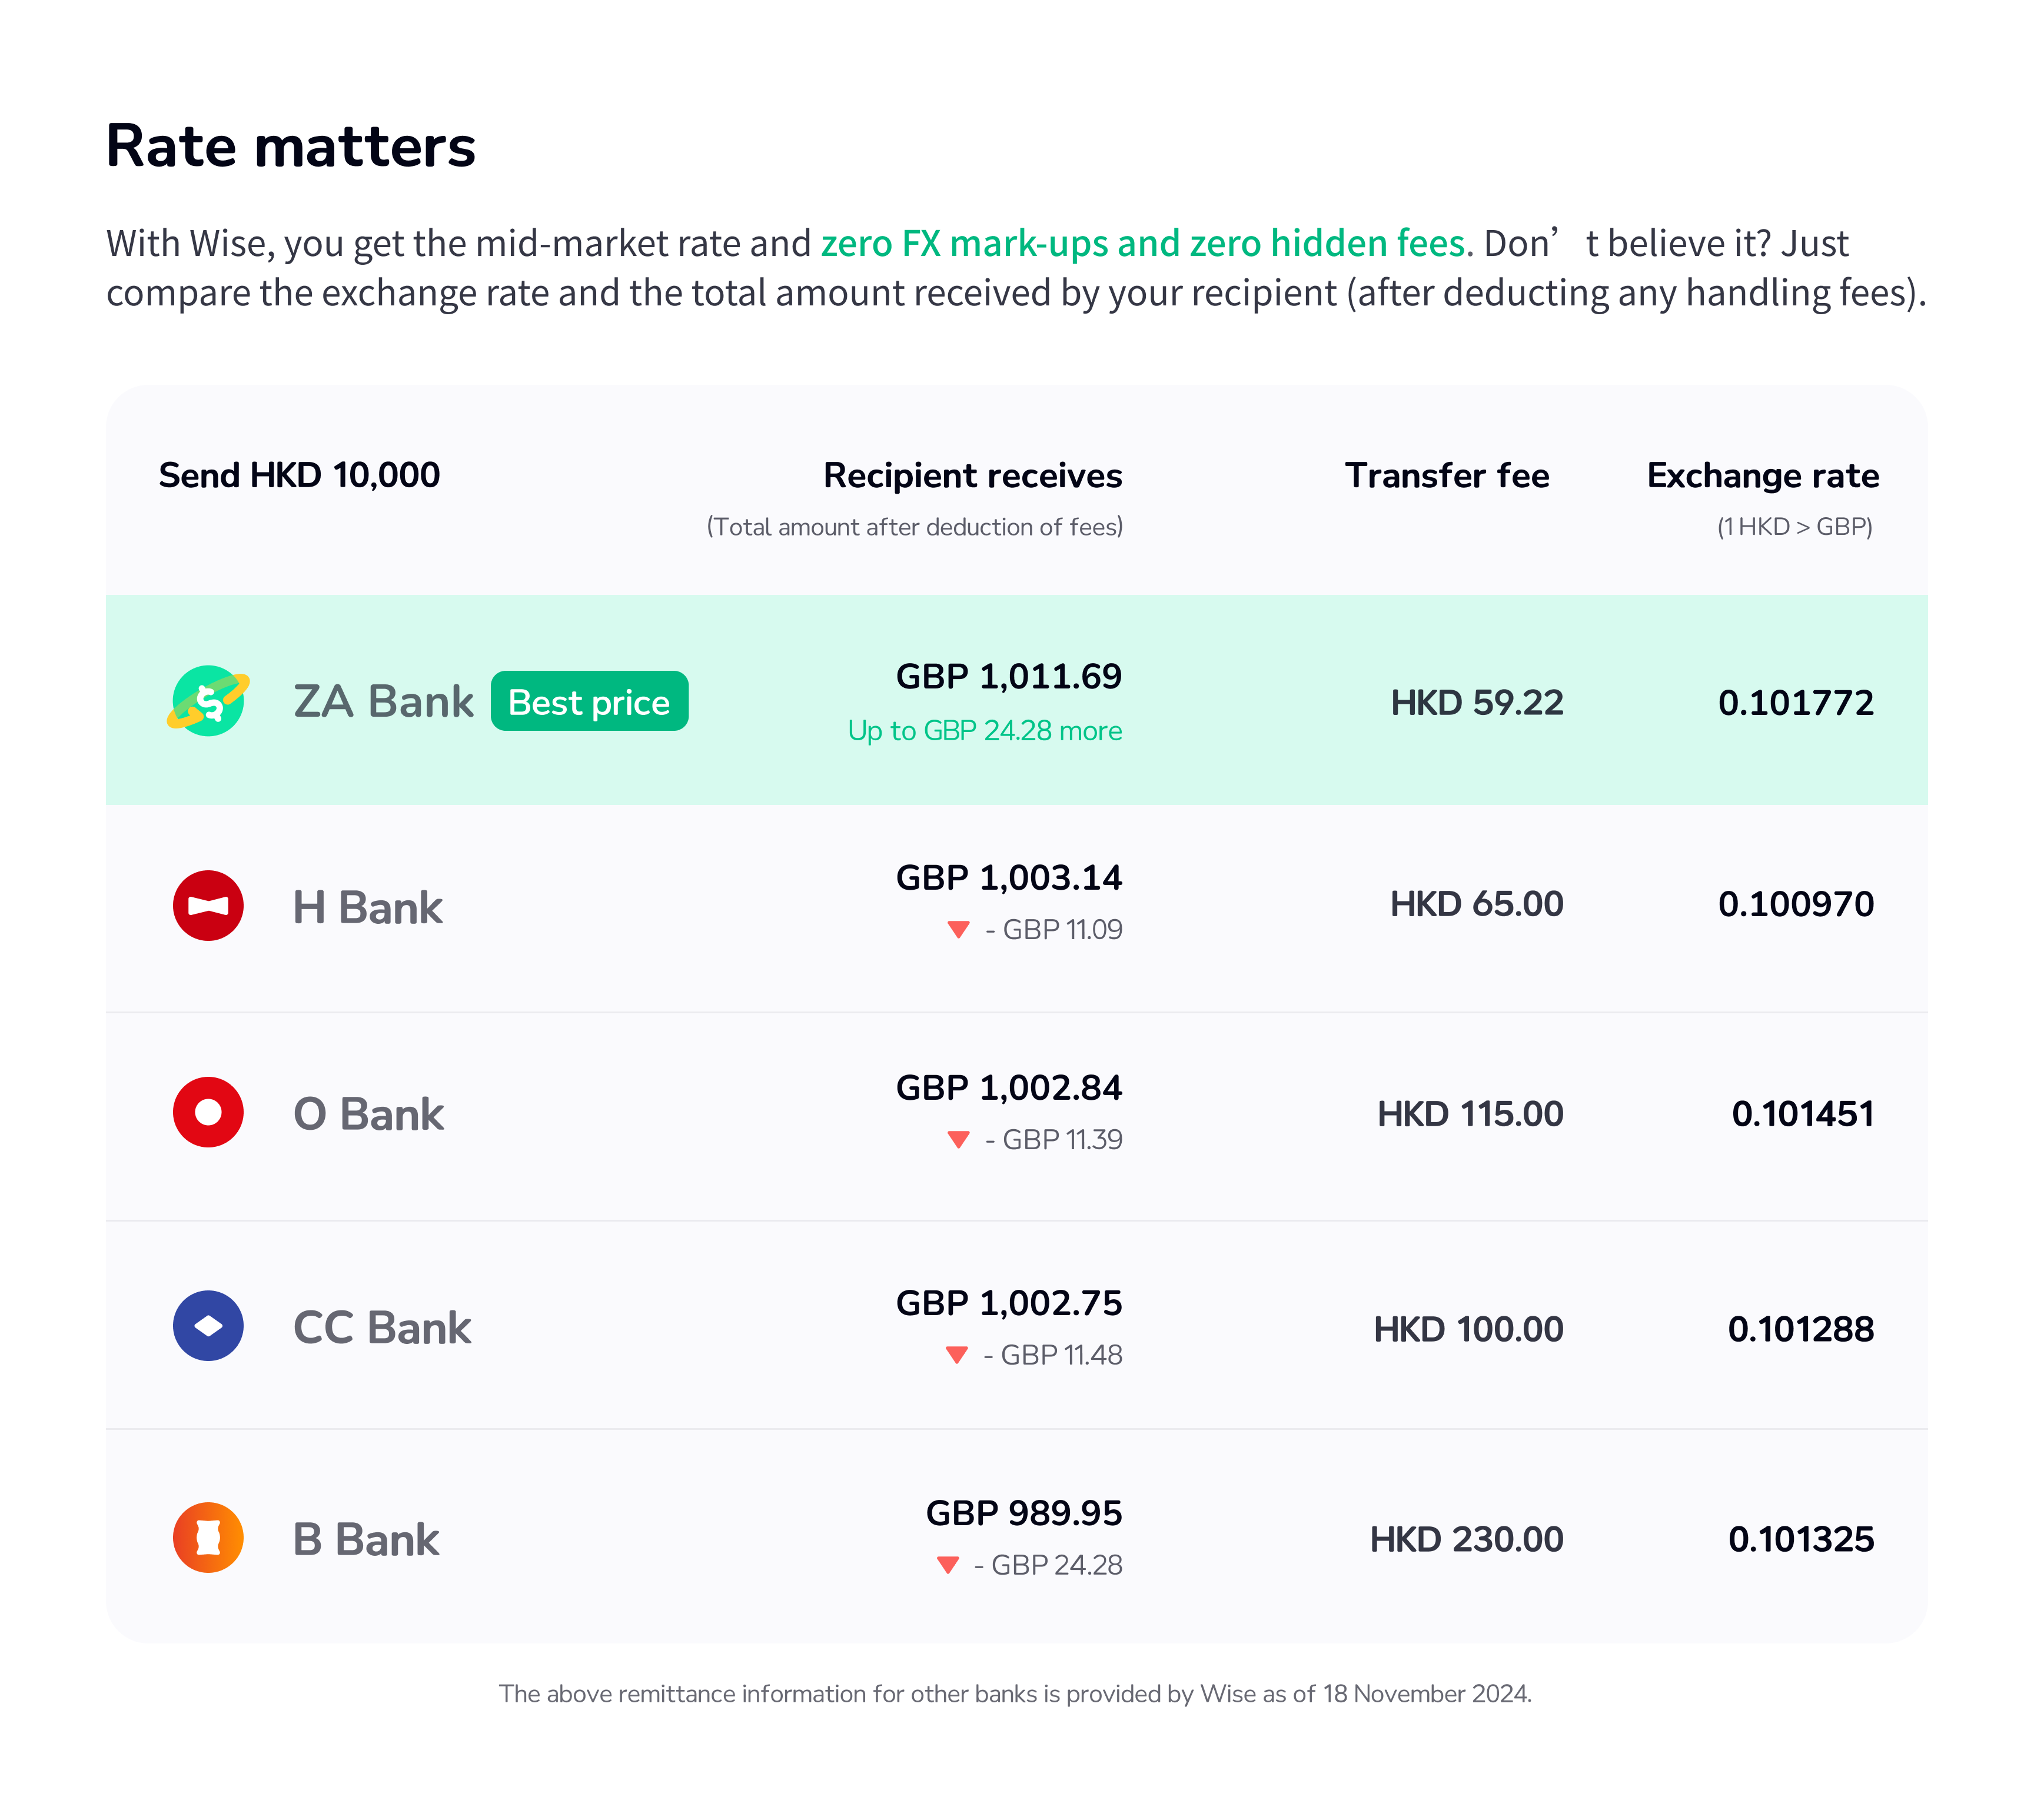Viewport: 2034px width, 1820px height.
Task: Click the Transfer fee column header
Action: coord(1447,476)
